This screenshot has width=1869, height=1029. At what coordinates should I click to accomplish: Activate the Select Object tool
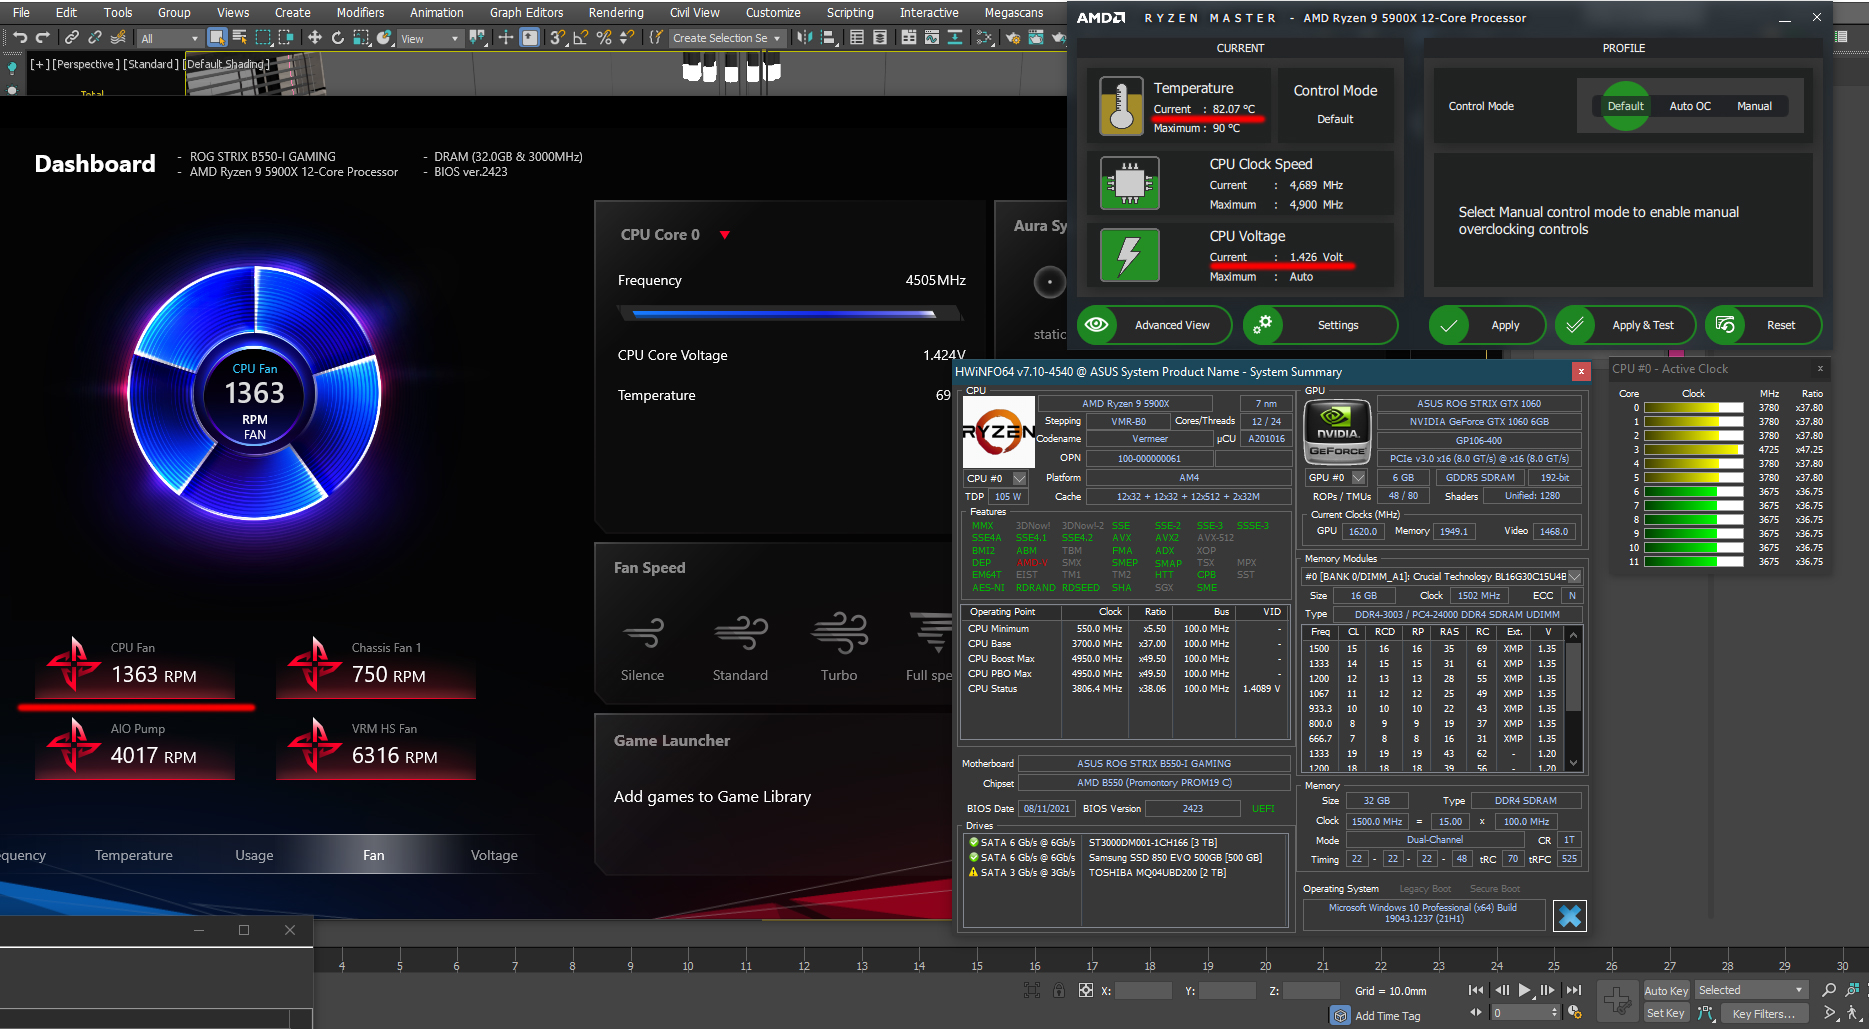217,38
